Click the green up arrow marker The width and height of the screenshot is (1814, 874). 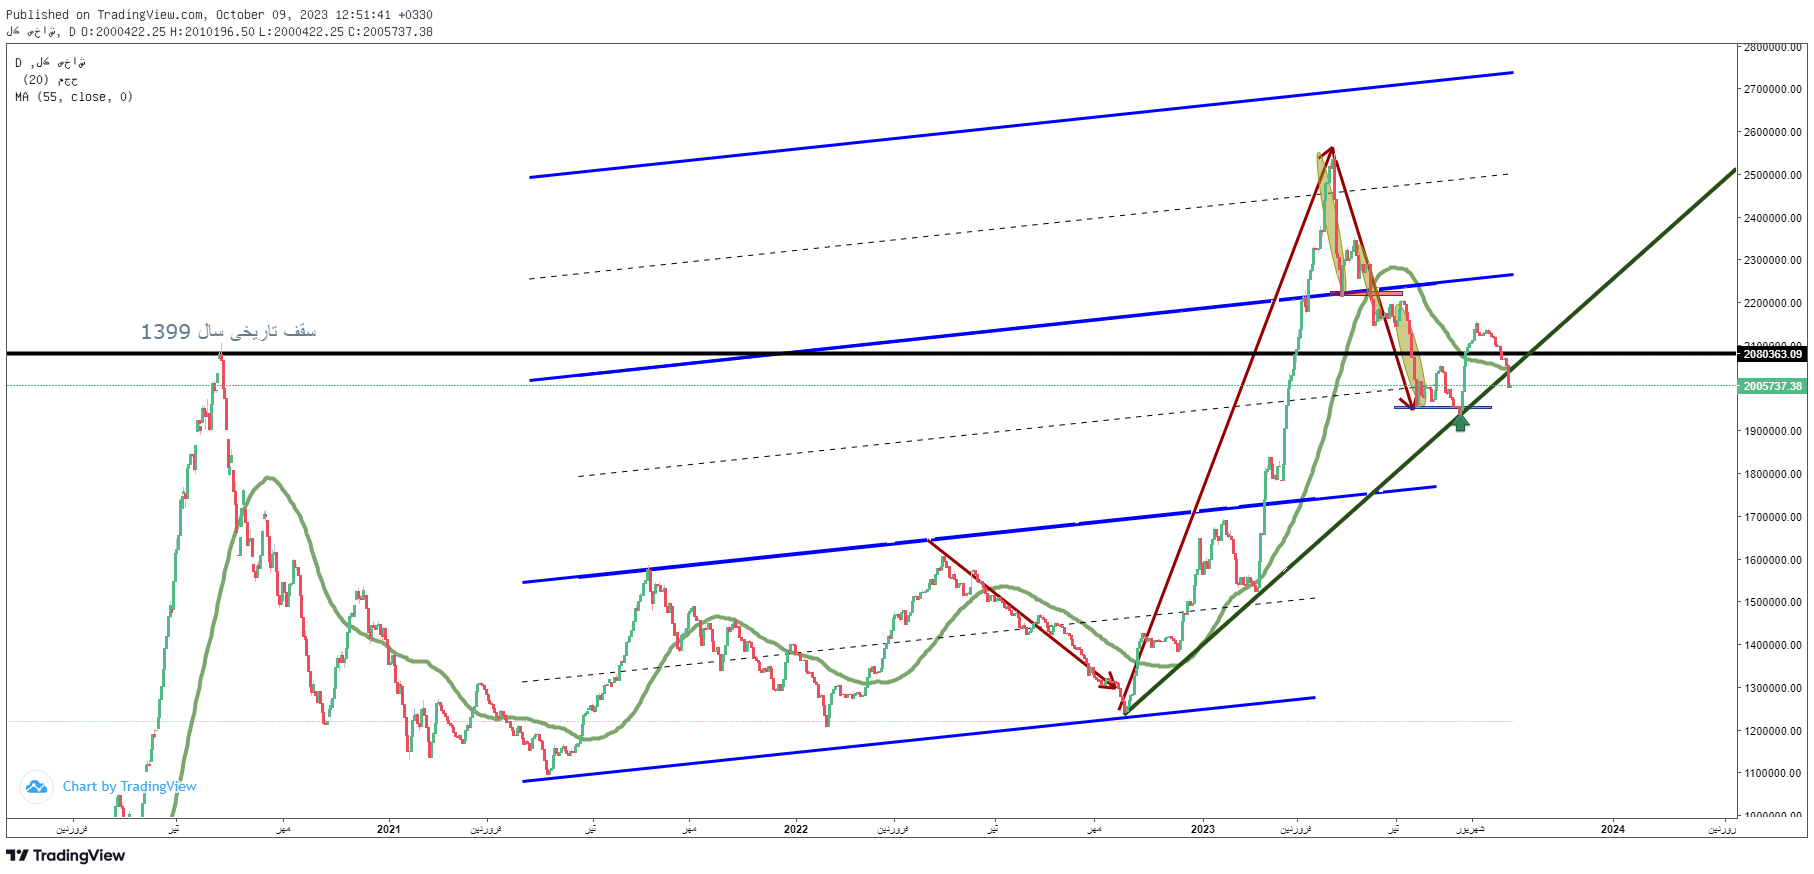(x=1460, y=423)
